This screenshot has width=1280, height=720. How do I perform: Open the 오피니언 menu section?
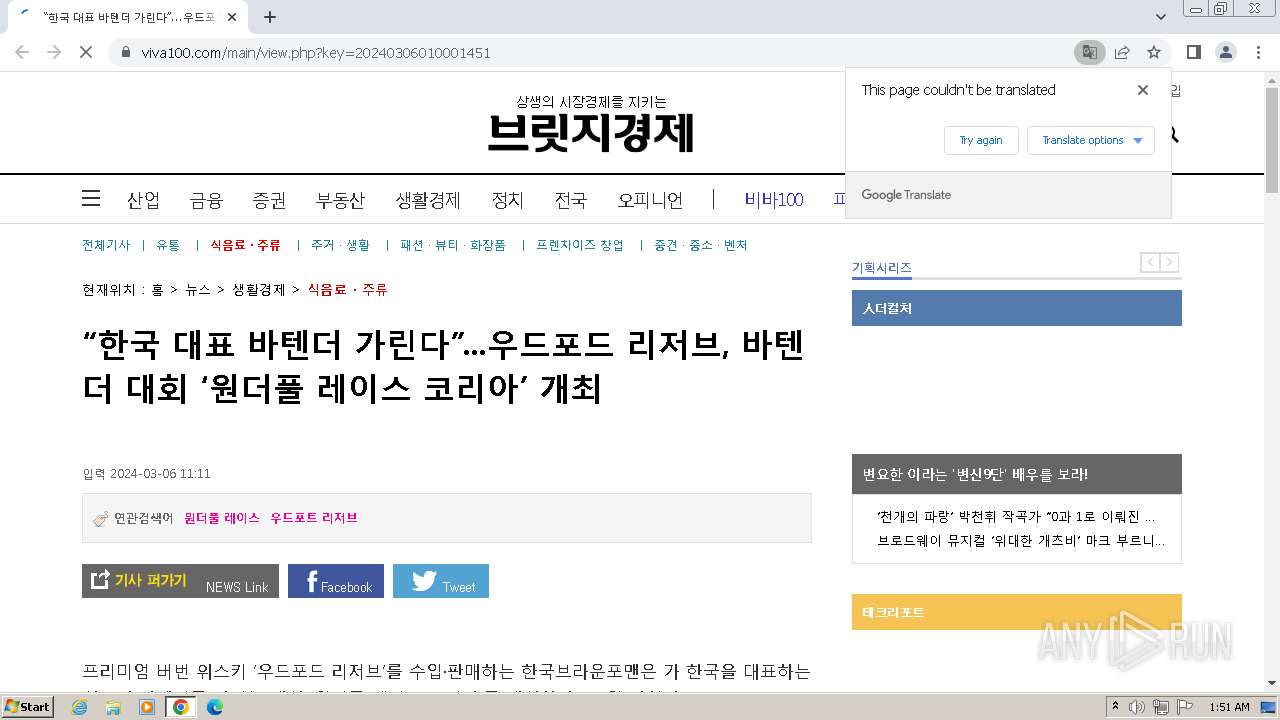pyautogui.click(x=650, y=200)
